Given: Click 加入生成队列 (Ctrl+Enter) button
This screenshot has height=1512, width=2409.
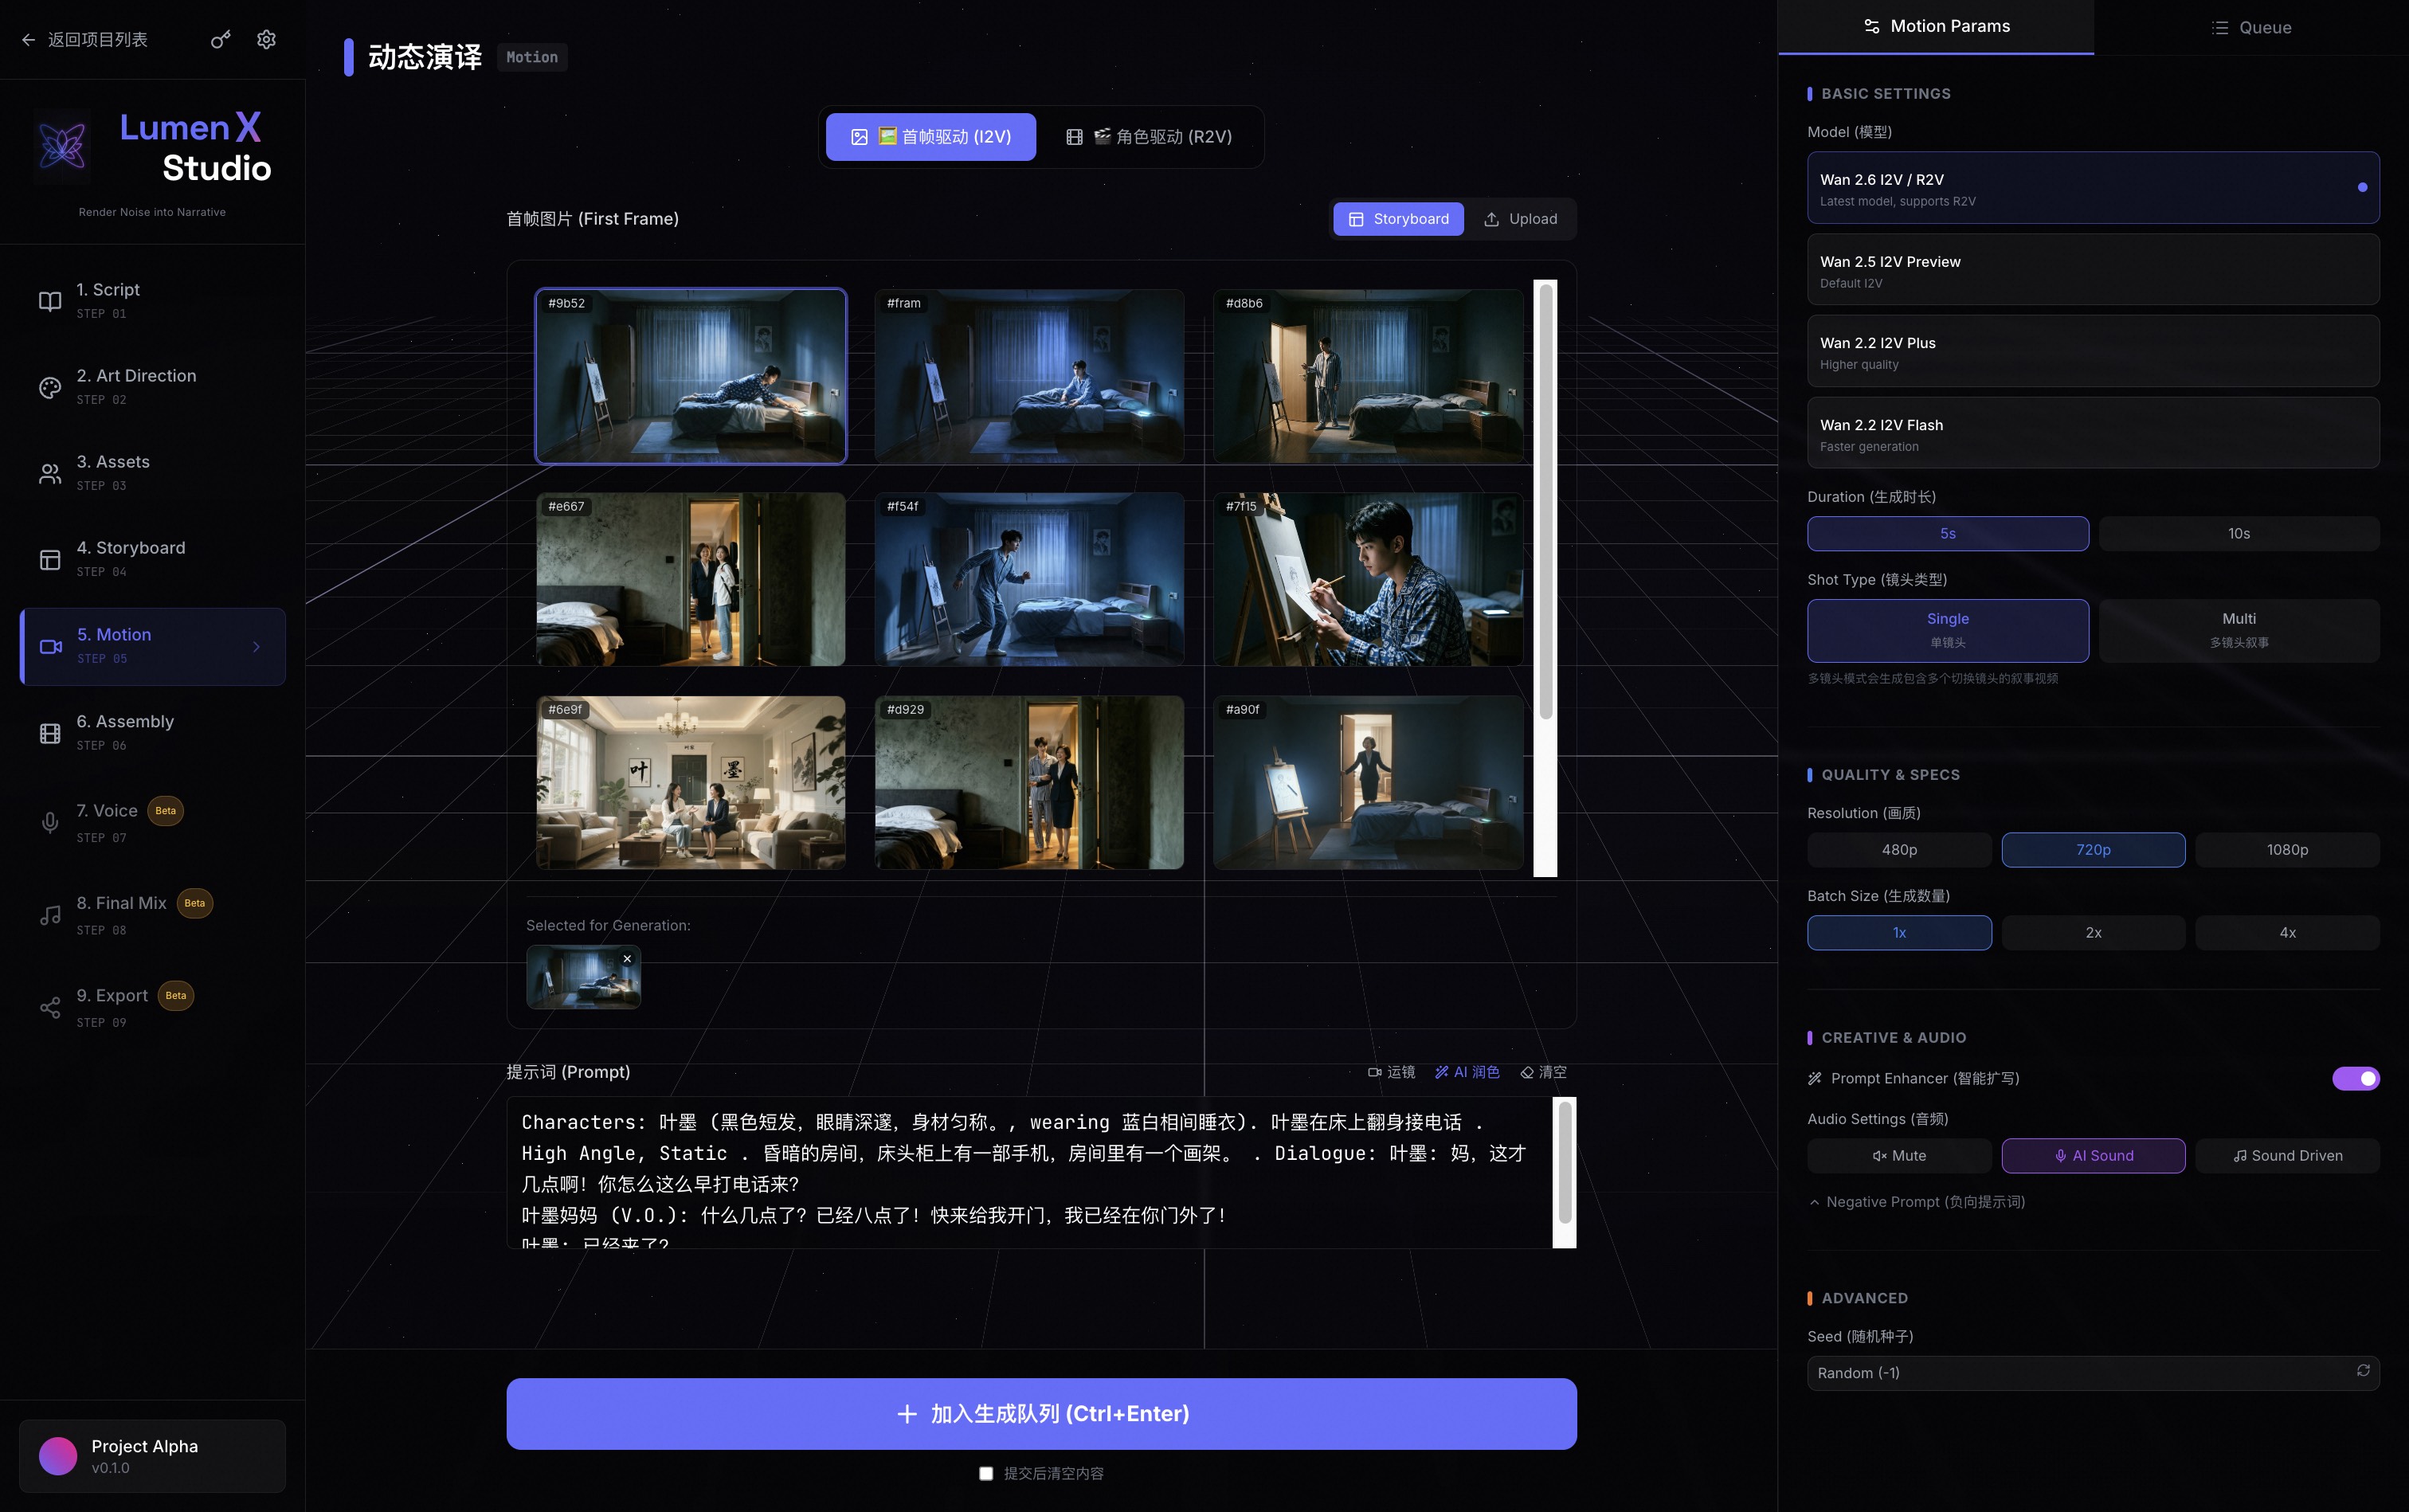Looking at the screenshot, I should [x=1041, y=1413].
